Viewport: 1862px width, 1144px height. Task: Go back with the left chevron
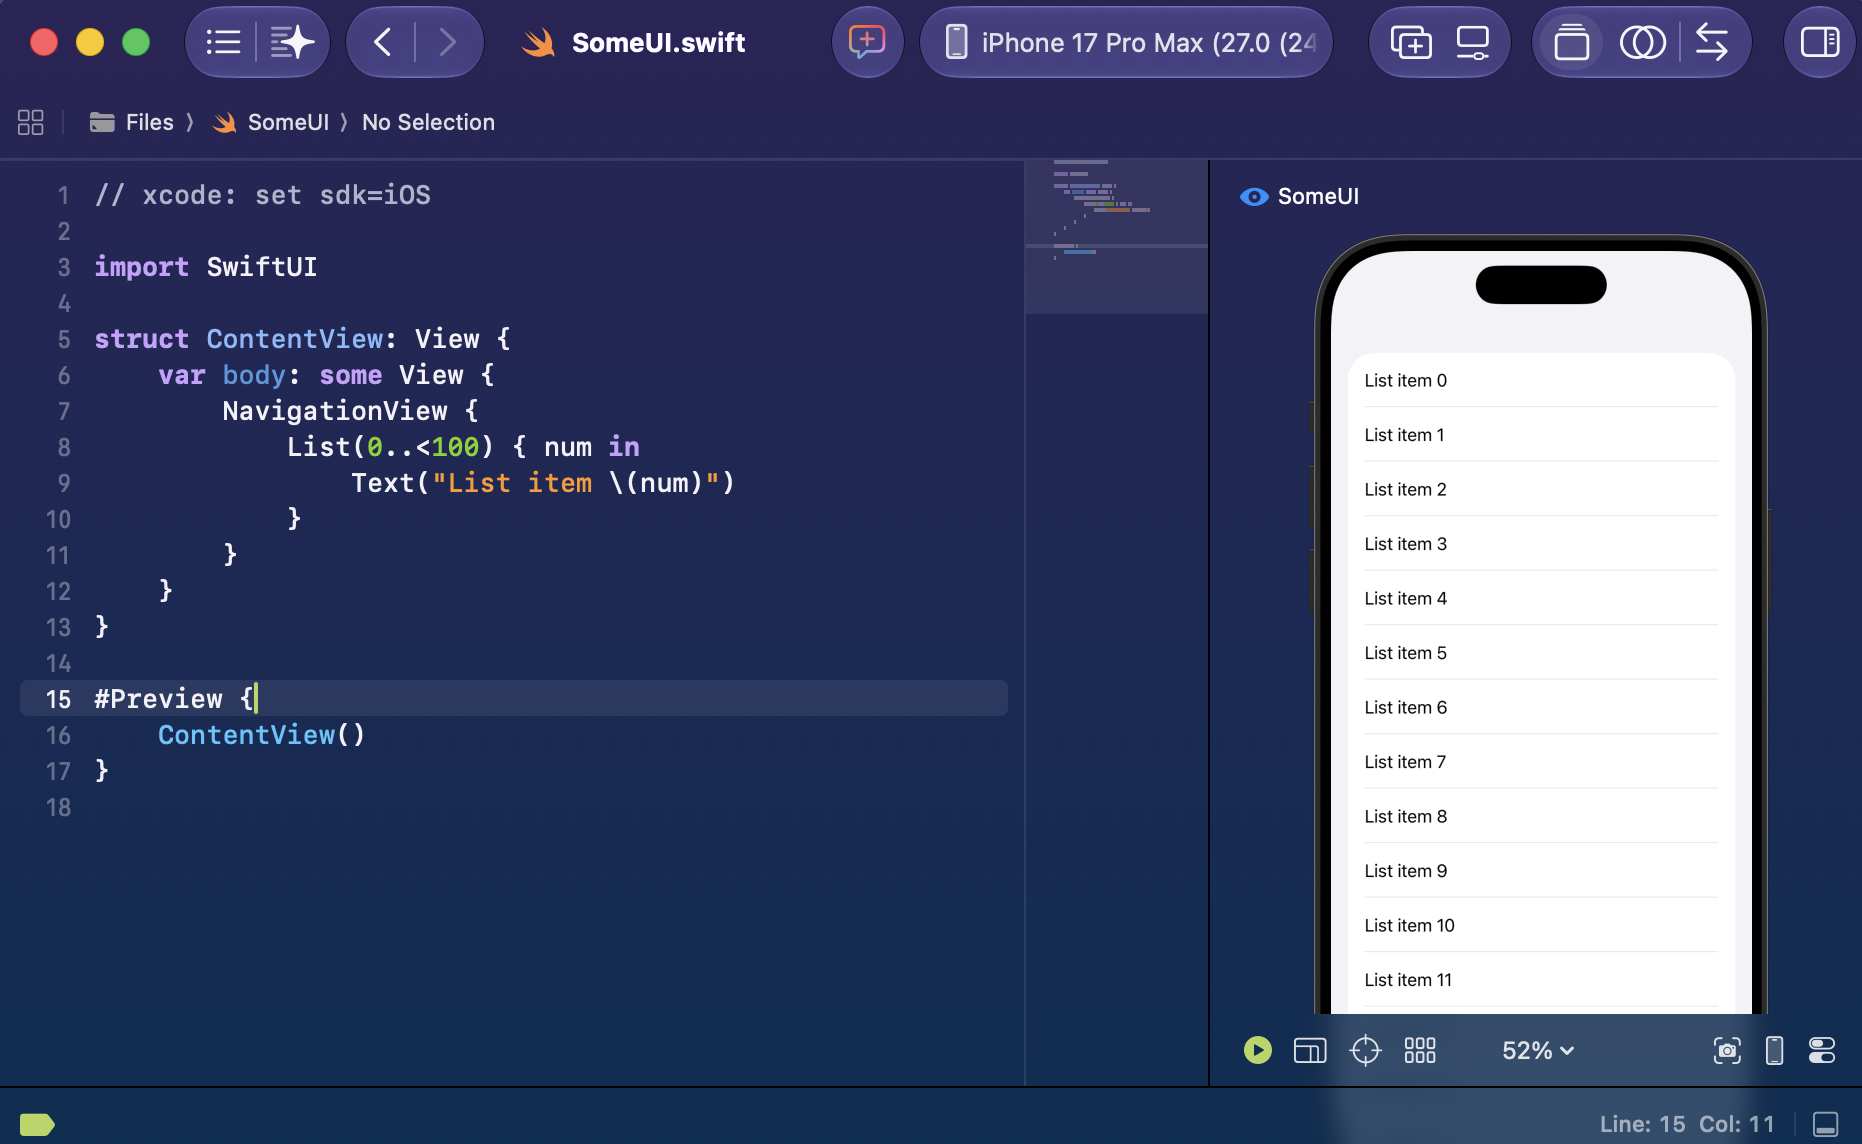click(382, 42)
